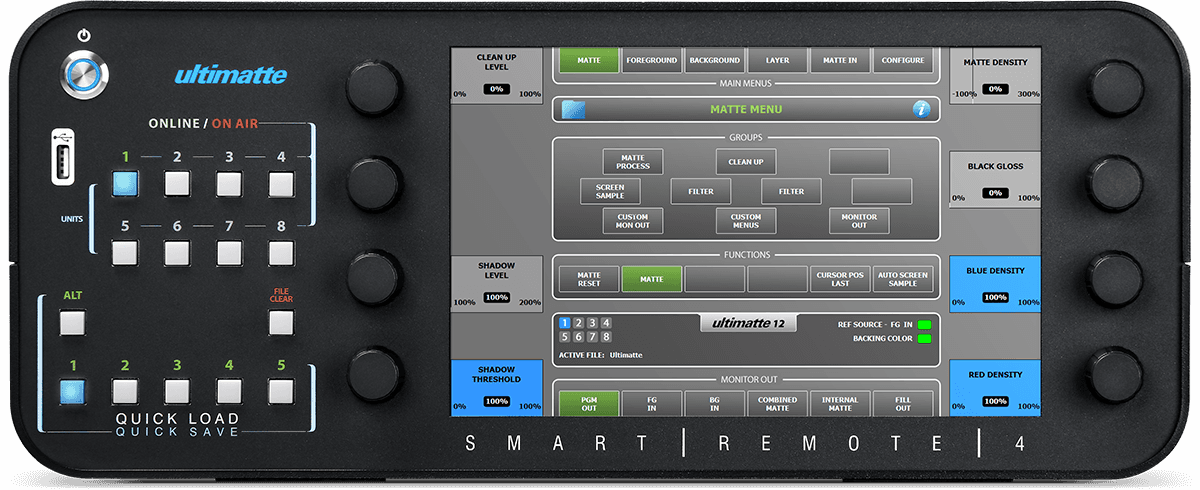Click the Ultimatte 12 logo badge

(748, 323)
